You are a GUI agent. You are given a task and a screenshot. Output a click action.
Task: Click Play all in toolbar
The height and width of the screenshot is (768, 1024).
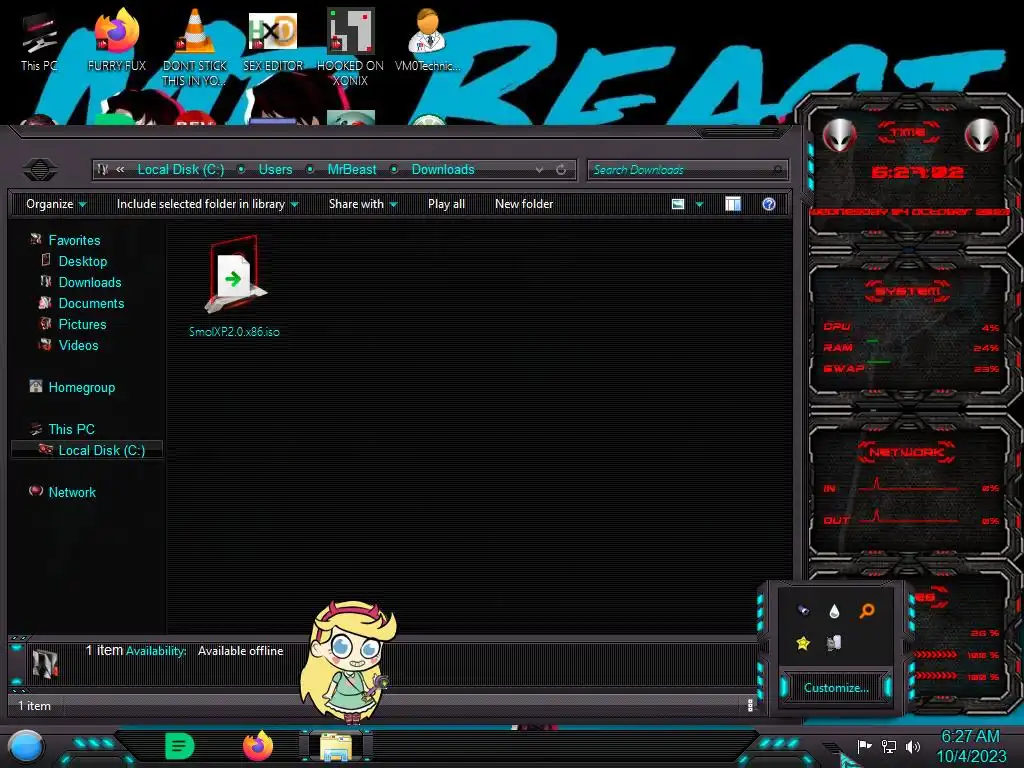446,204
